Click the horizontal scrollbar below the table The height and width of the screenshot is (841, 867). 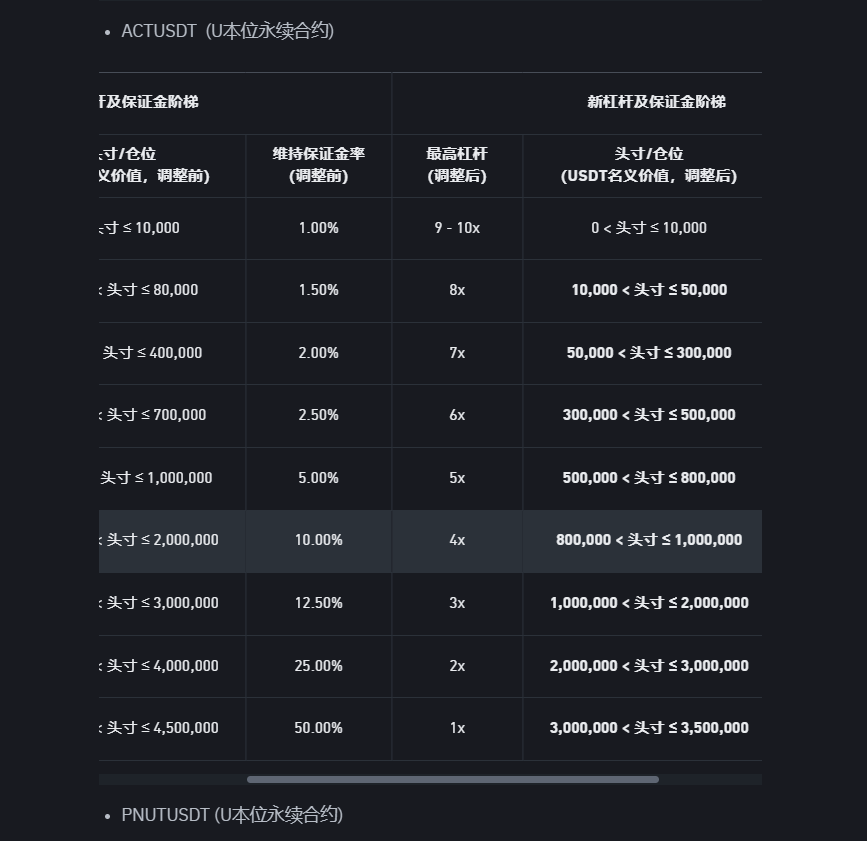(452, 779)
